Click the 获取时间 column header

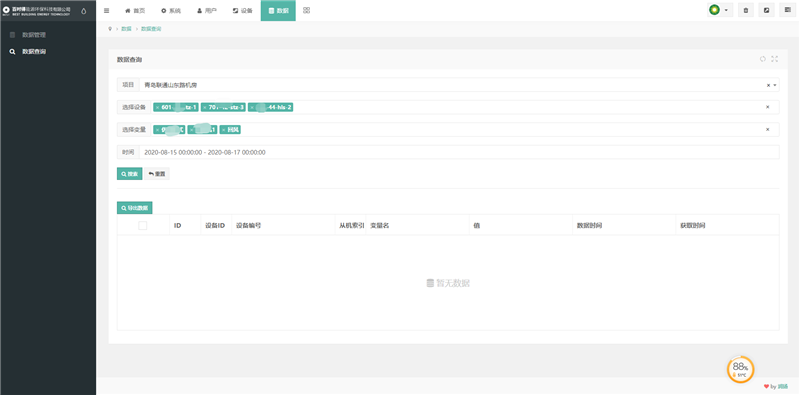click(693, 225)
